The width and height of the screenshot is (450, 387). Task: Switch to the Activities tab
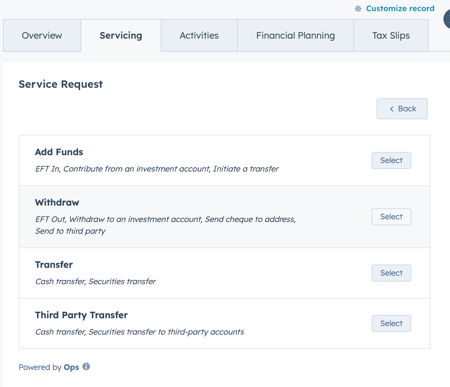tap(199, 35)
